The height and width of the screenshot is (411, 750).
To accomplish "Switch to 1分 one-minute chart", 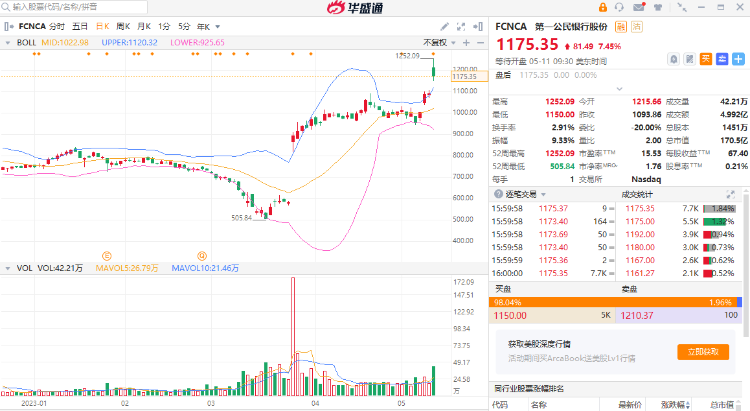I will point(164,27).
